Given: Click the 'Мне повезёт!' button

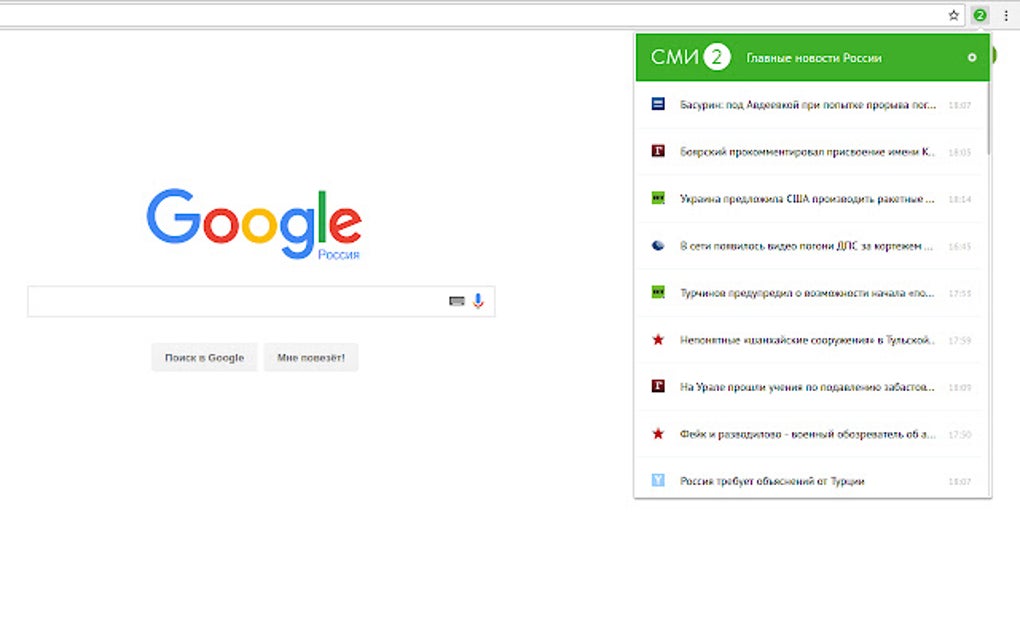Looking at the screenshot, I should (x=311, y=358).
